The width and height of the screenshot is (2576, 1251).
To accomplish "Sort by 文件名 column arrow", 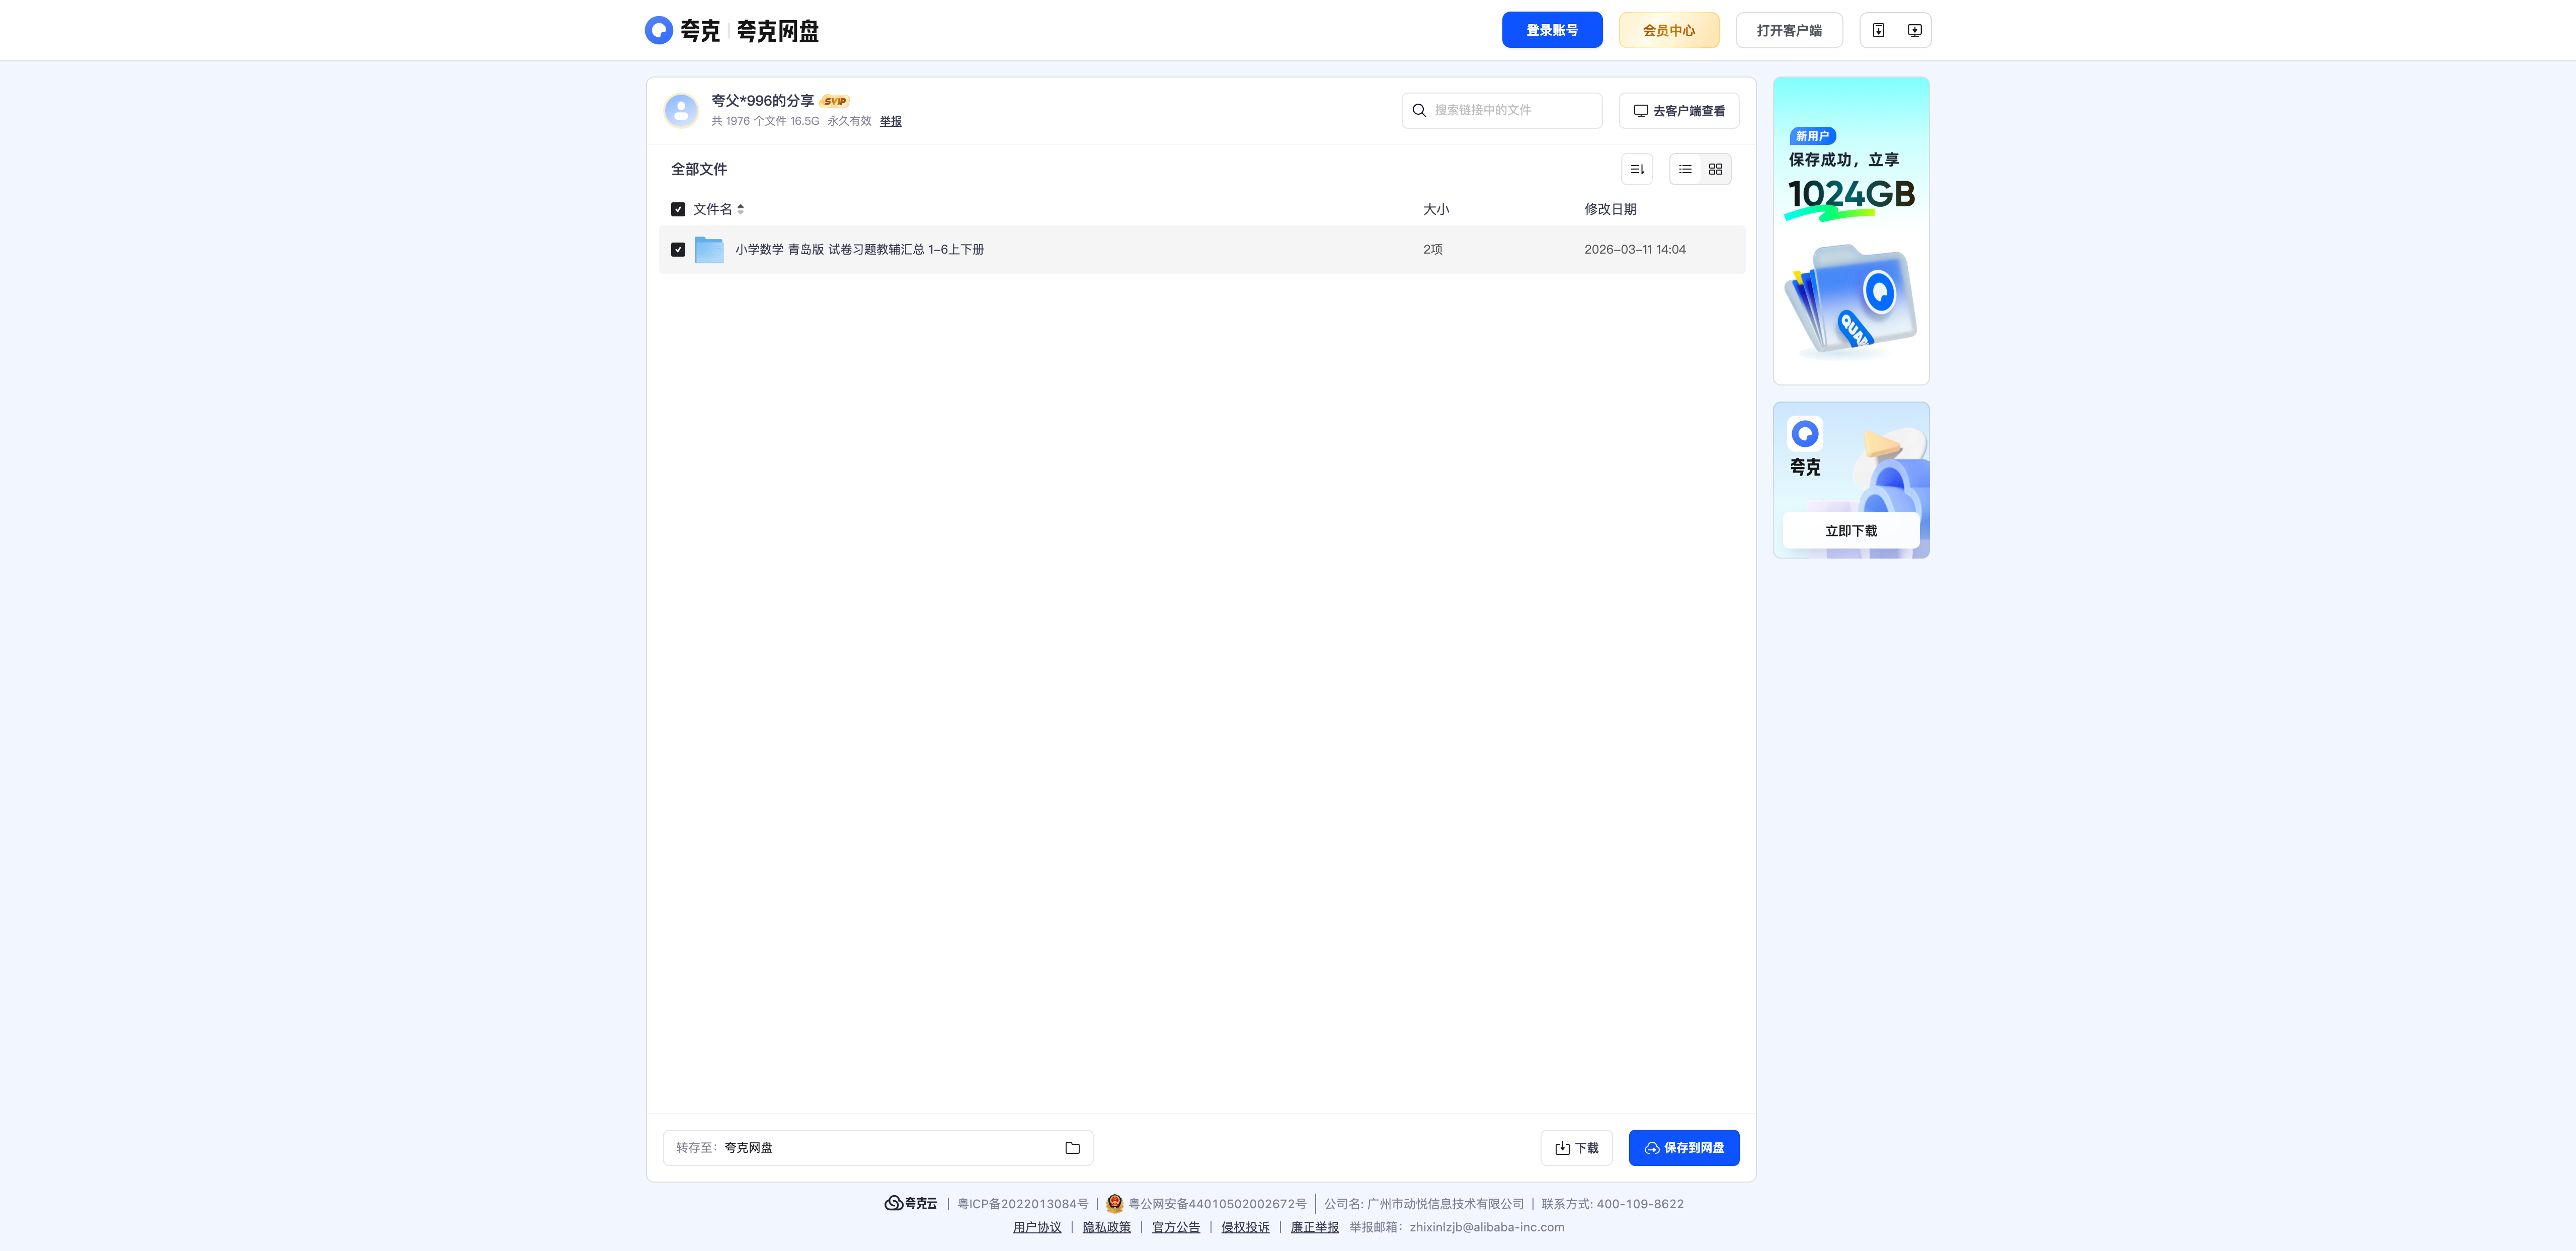I will click(x=740, y=209).
